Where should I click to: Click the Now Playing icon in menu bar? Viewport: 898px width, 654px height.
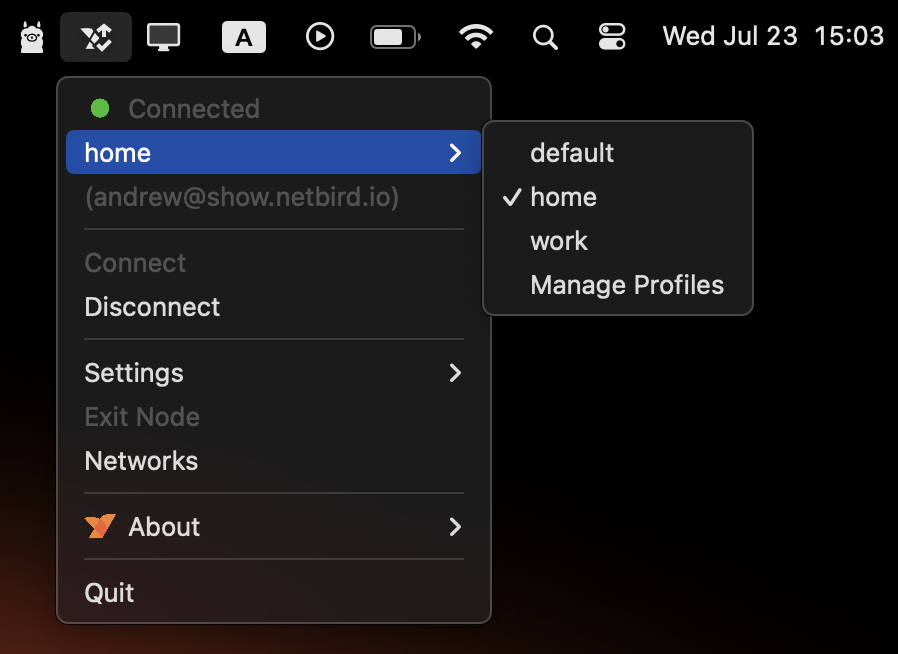[x=319, y=36]
